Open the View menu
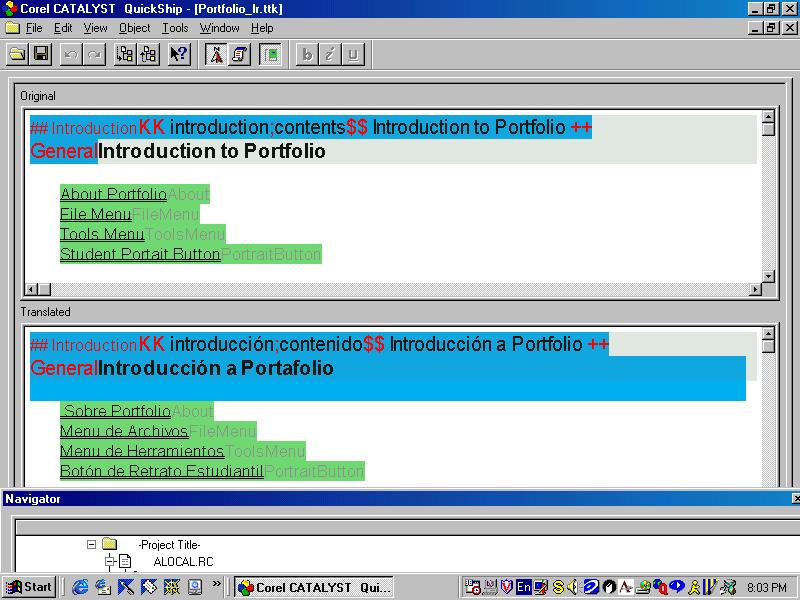The width and height of the screenshot is (800, 600). [x=95, y=28]
